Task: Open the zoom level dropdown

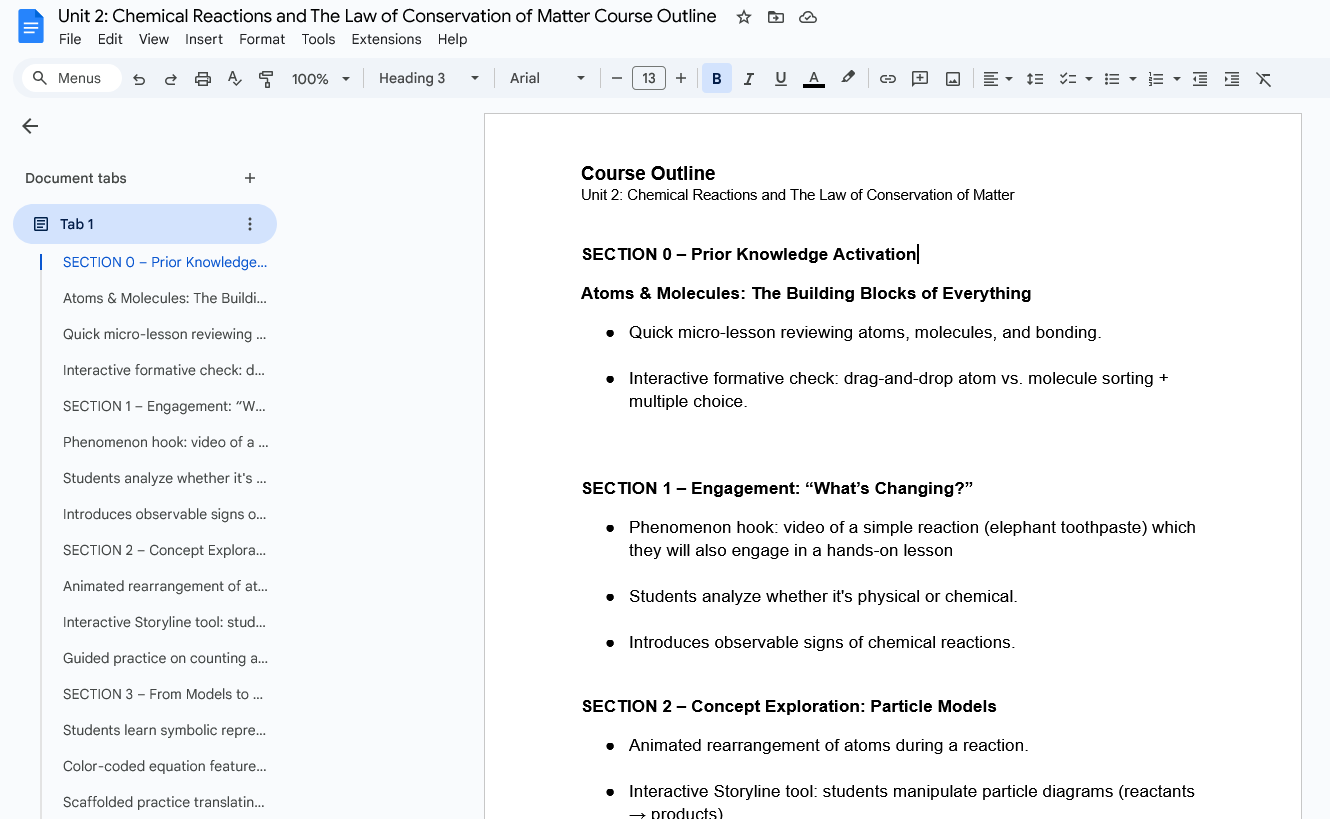Action: click(x=321, y=79)
